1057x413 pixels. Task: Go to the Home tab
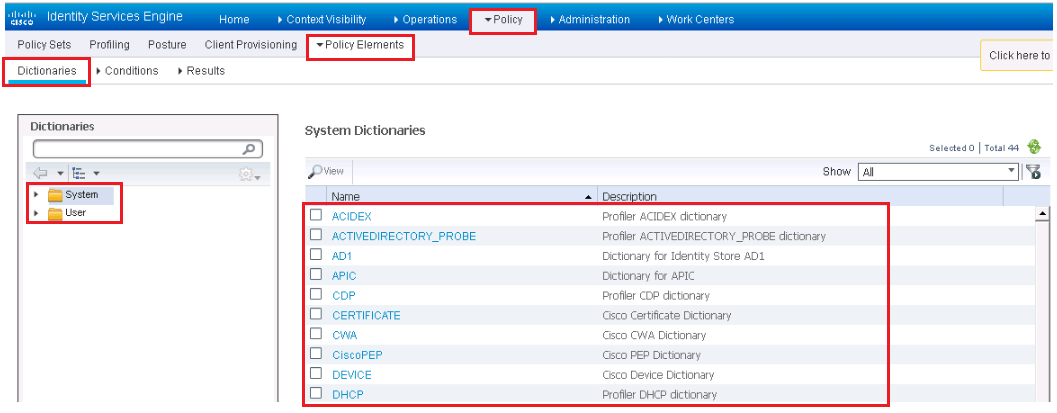click(x=234, y=20)
